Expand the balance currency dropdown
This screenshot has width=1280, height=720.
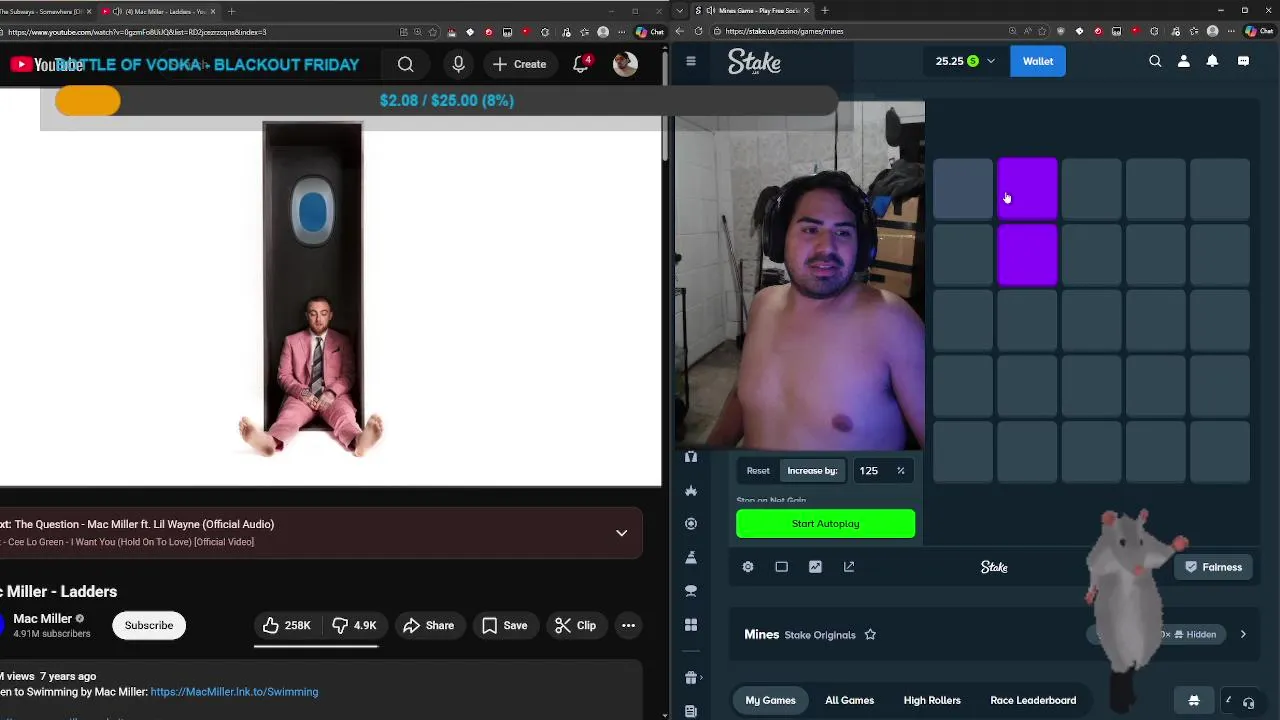coord(991,61)
